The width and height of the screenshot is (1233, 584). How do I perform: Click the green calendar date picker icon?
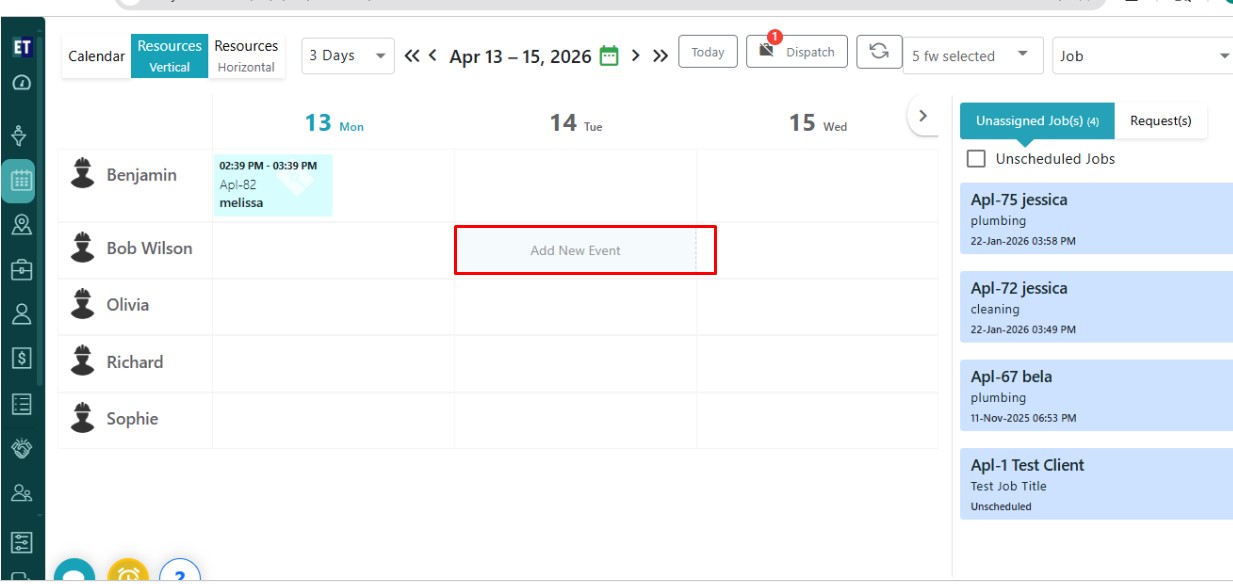609,56
